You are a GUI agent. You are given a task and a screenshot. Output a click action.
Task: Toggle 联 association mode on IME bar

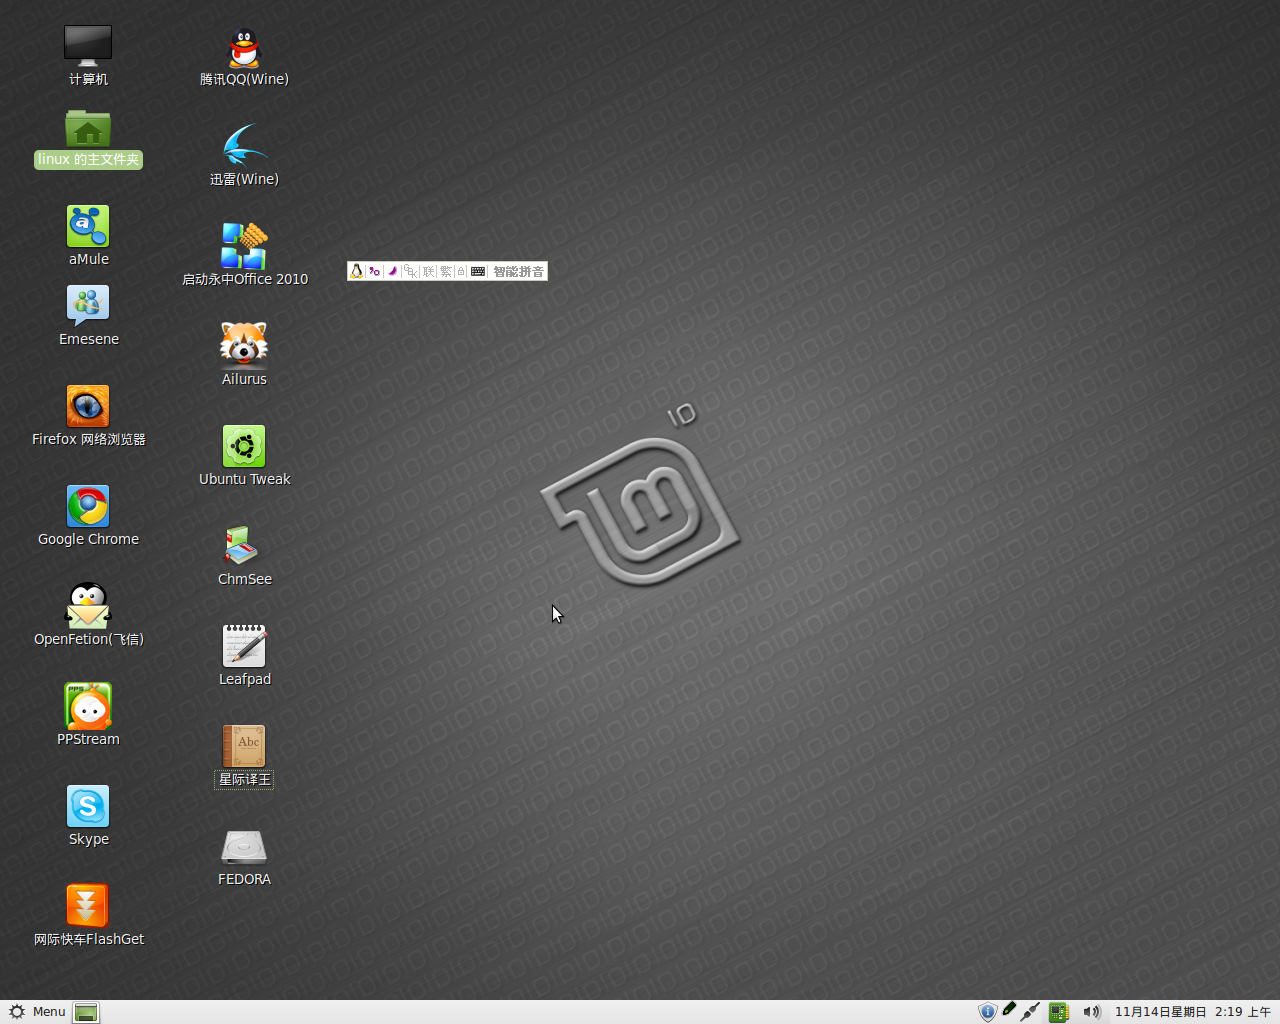[428, 271]
